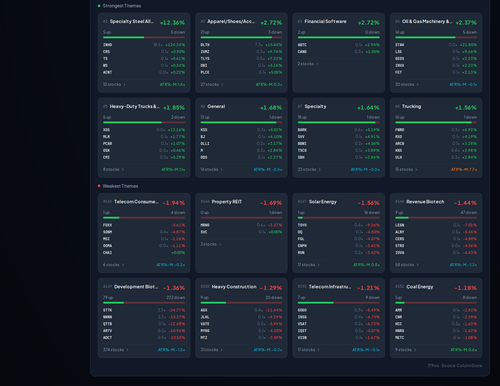500x386 pixels.
Task: Open the '27 stocks' link in Apparel/Shoes card
Action: click(212, 84)
